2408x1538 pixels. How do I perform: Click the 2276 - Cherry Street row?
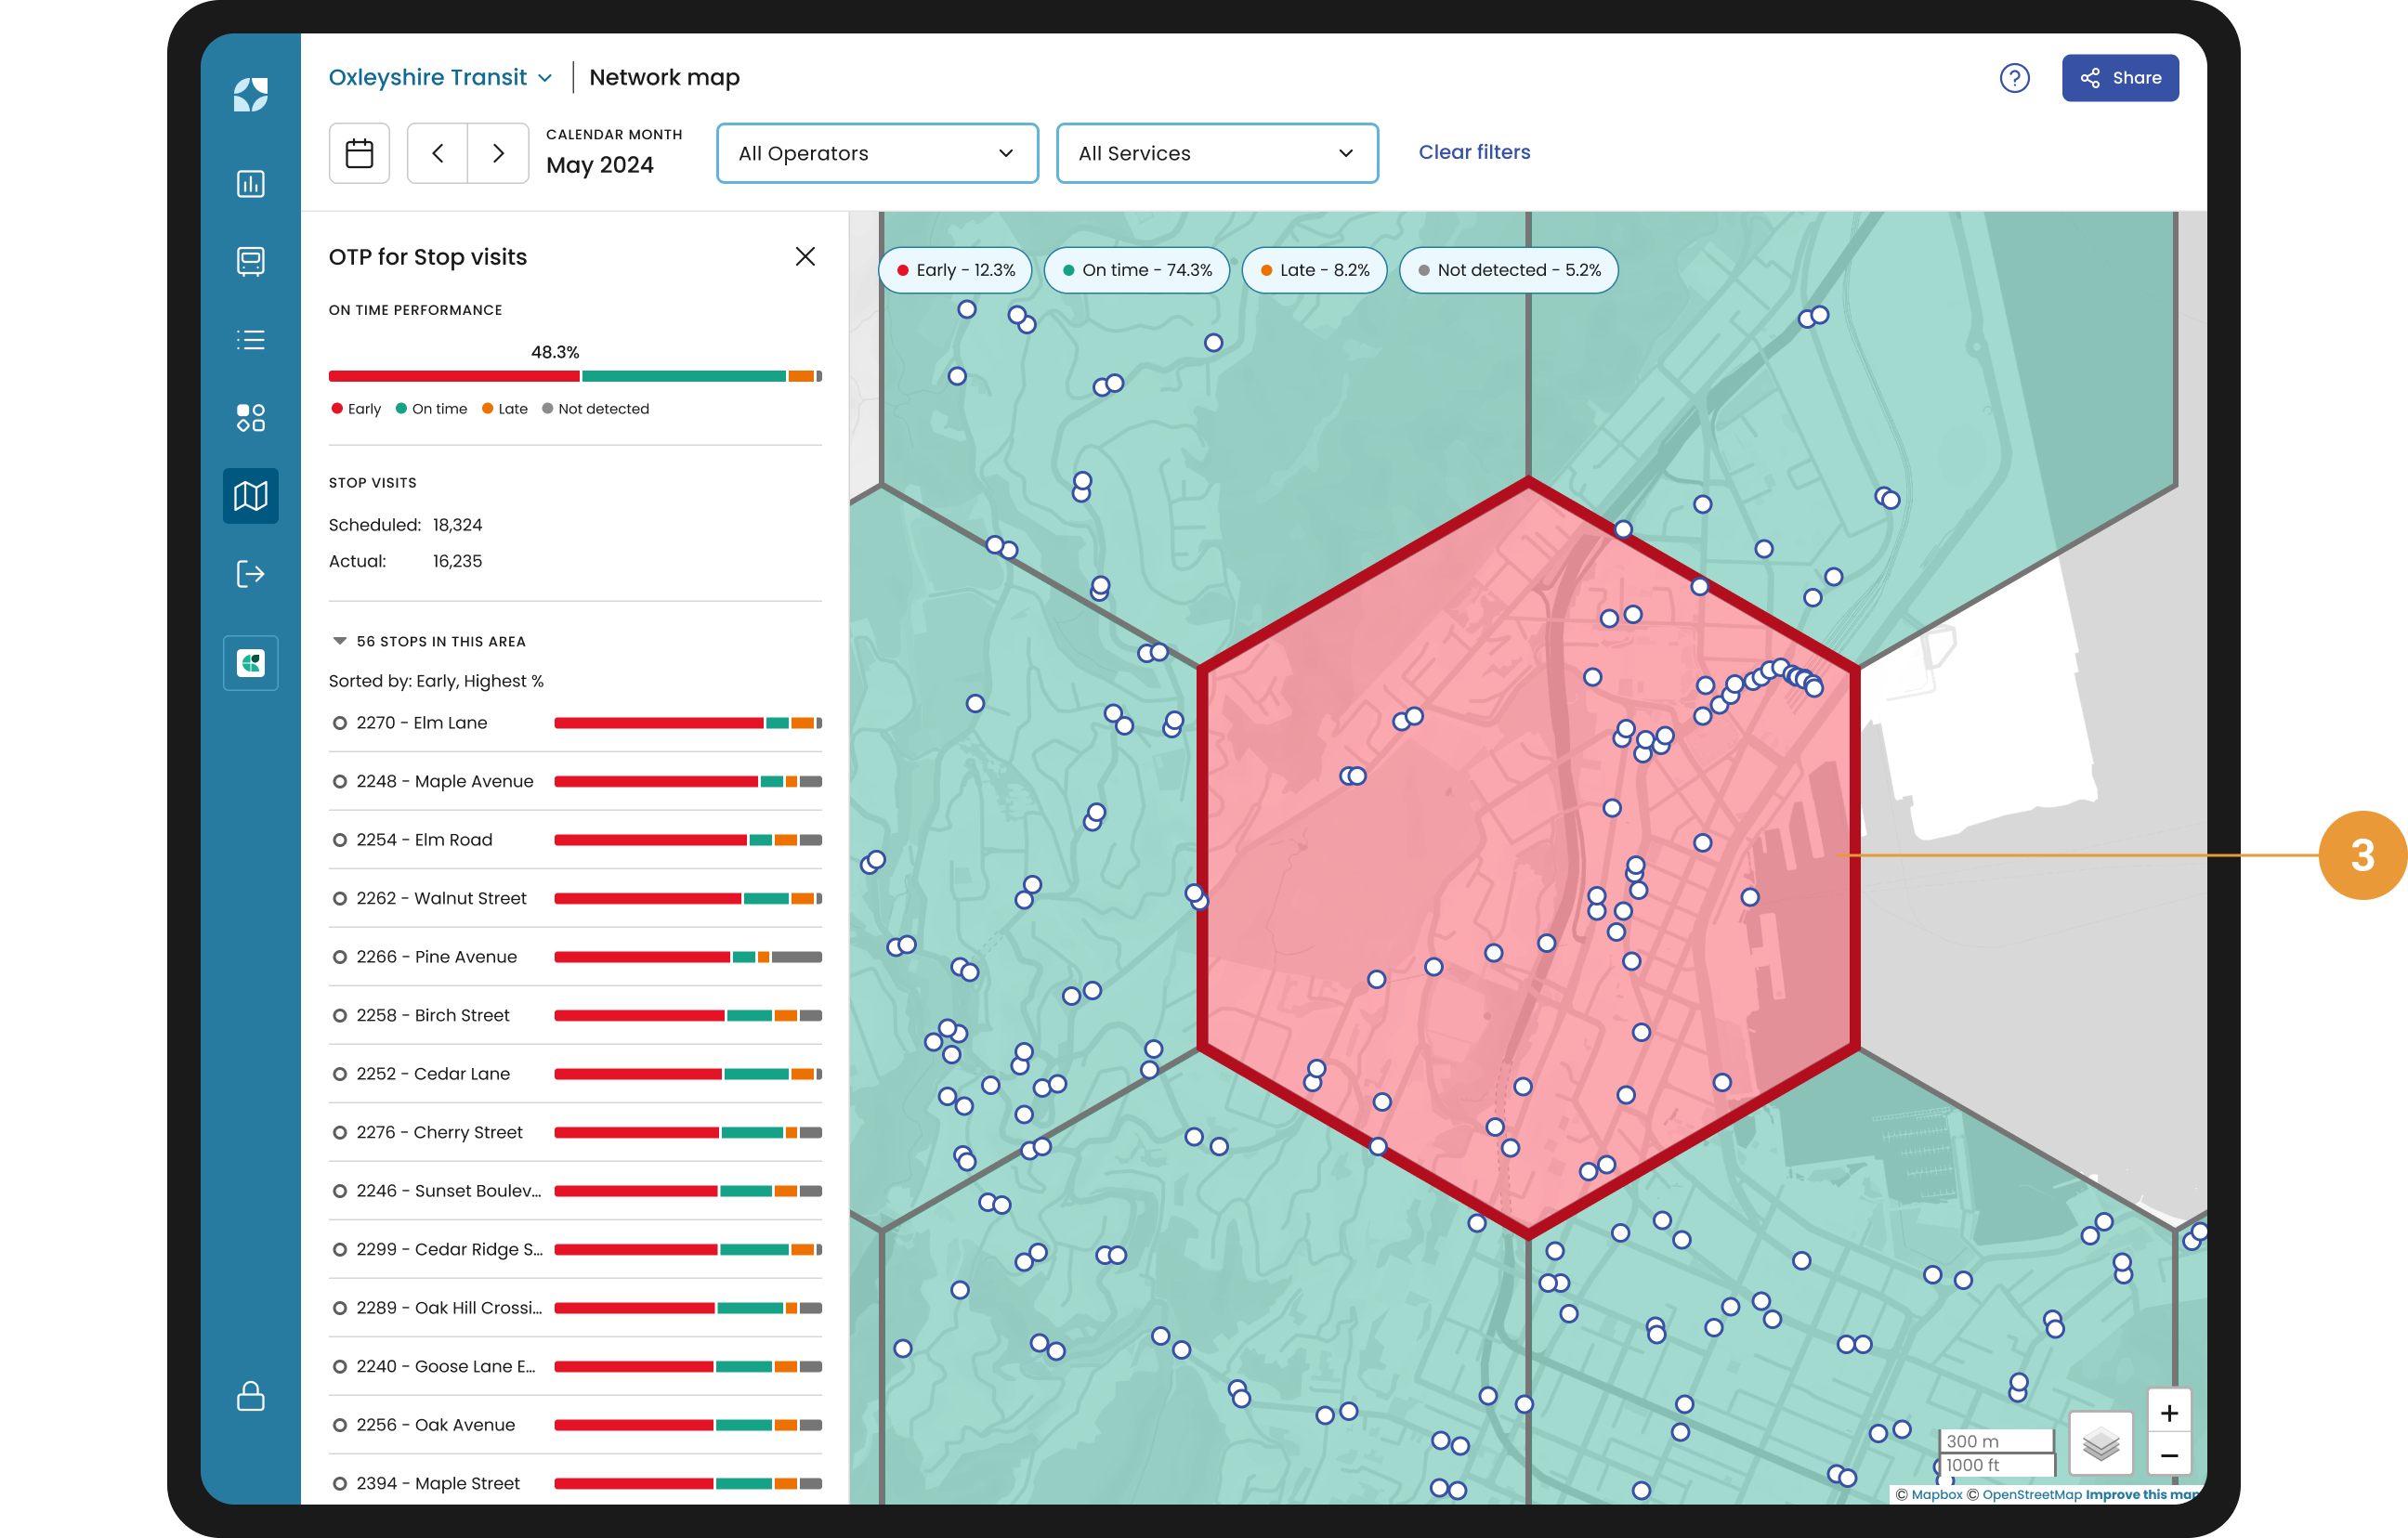click(x=575, y=1132)
